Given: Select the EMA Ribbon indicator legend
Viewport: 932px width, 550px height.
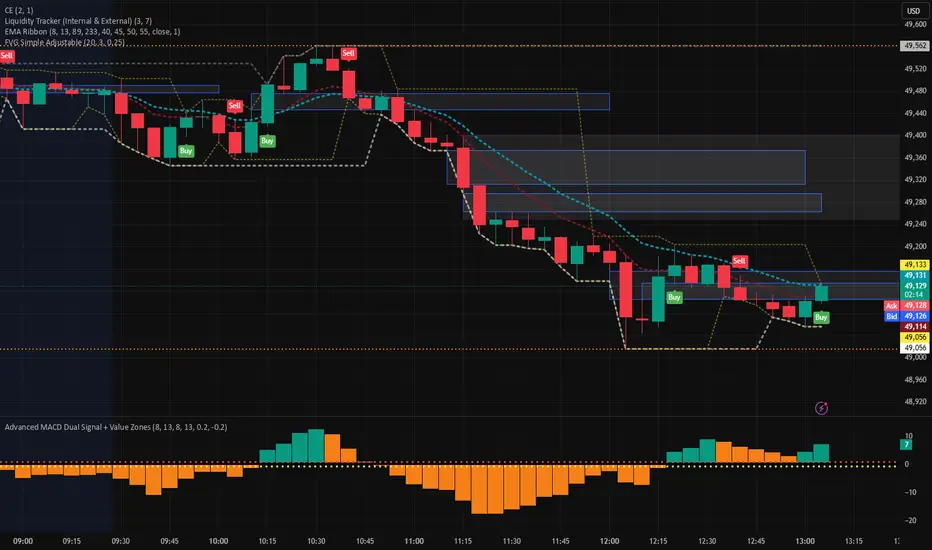Looking at the screenshot, I should (92, 32).
